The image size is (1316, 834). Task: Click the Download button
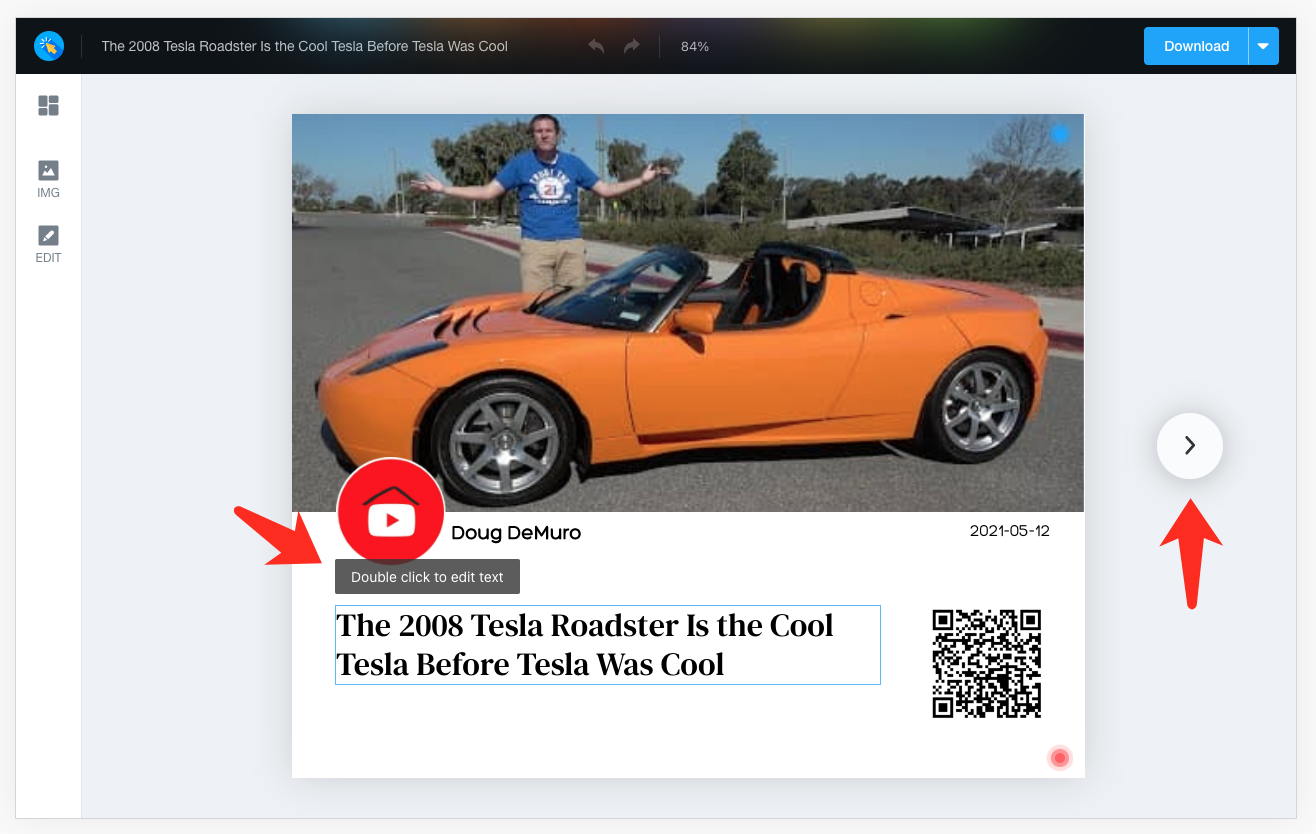coord(1196,46)
